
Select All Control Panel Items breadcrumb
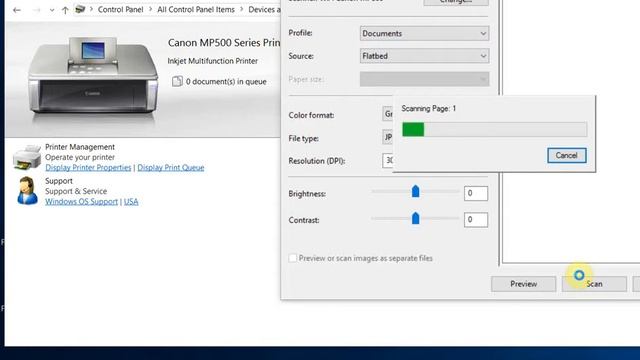pos(196,9)
